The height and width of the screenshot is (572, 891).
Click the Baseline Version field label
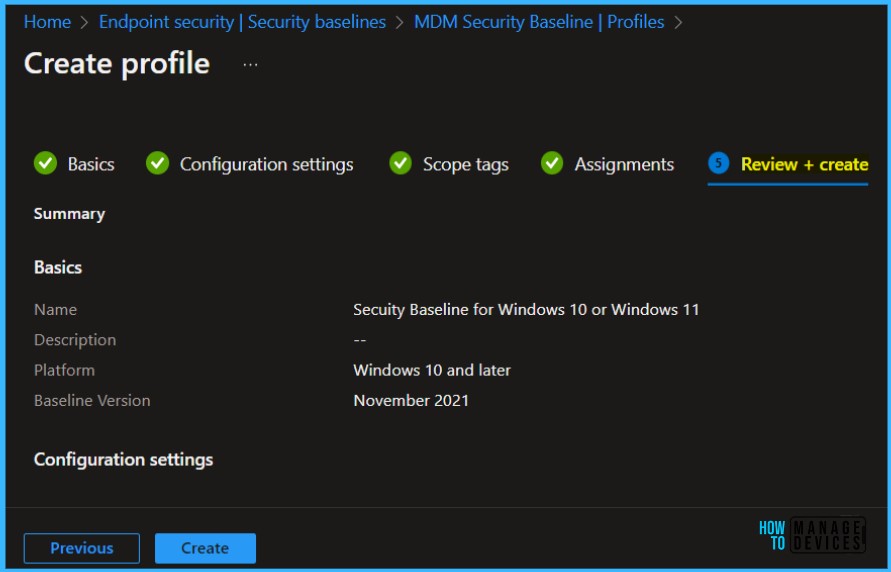tap(92, 400)
